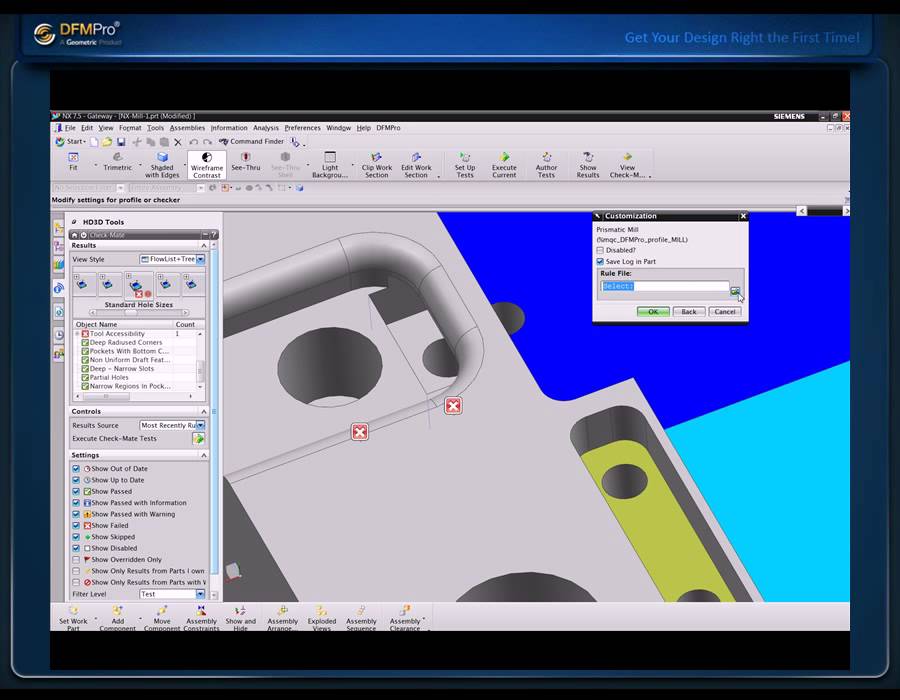Open the Analysis menu
Image resolution: width=900 pixels, height=700 pixels.
click(x=266, y=128)
